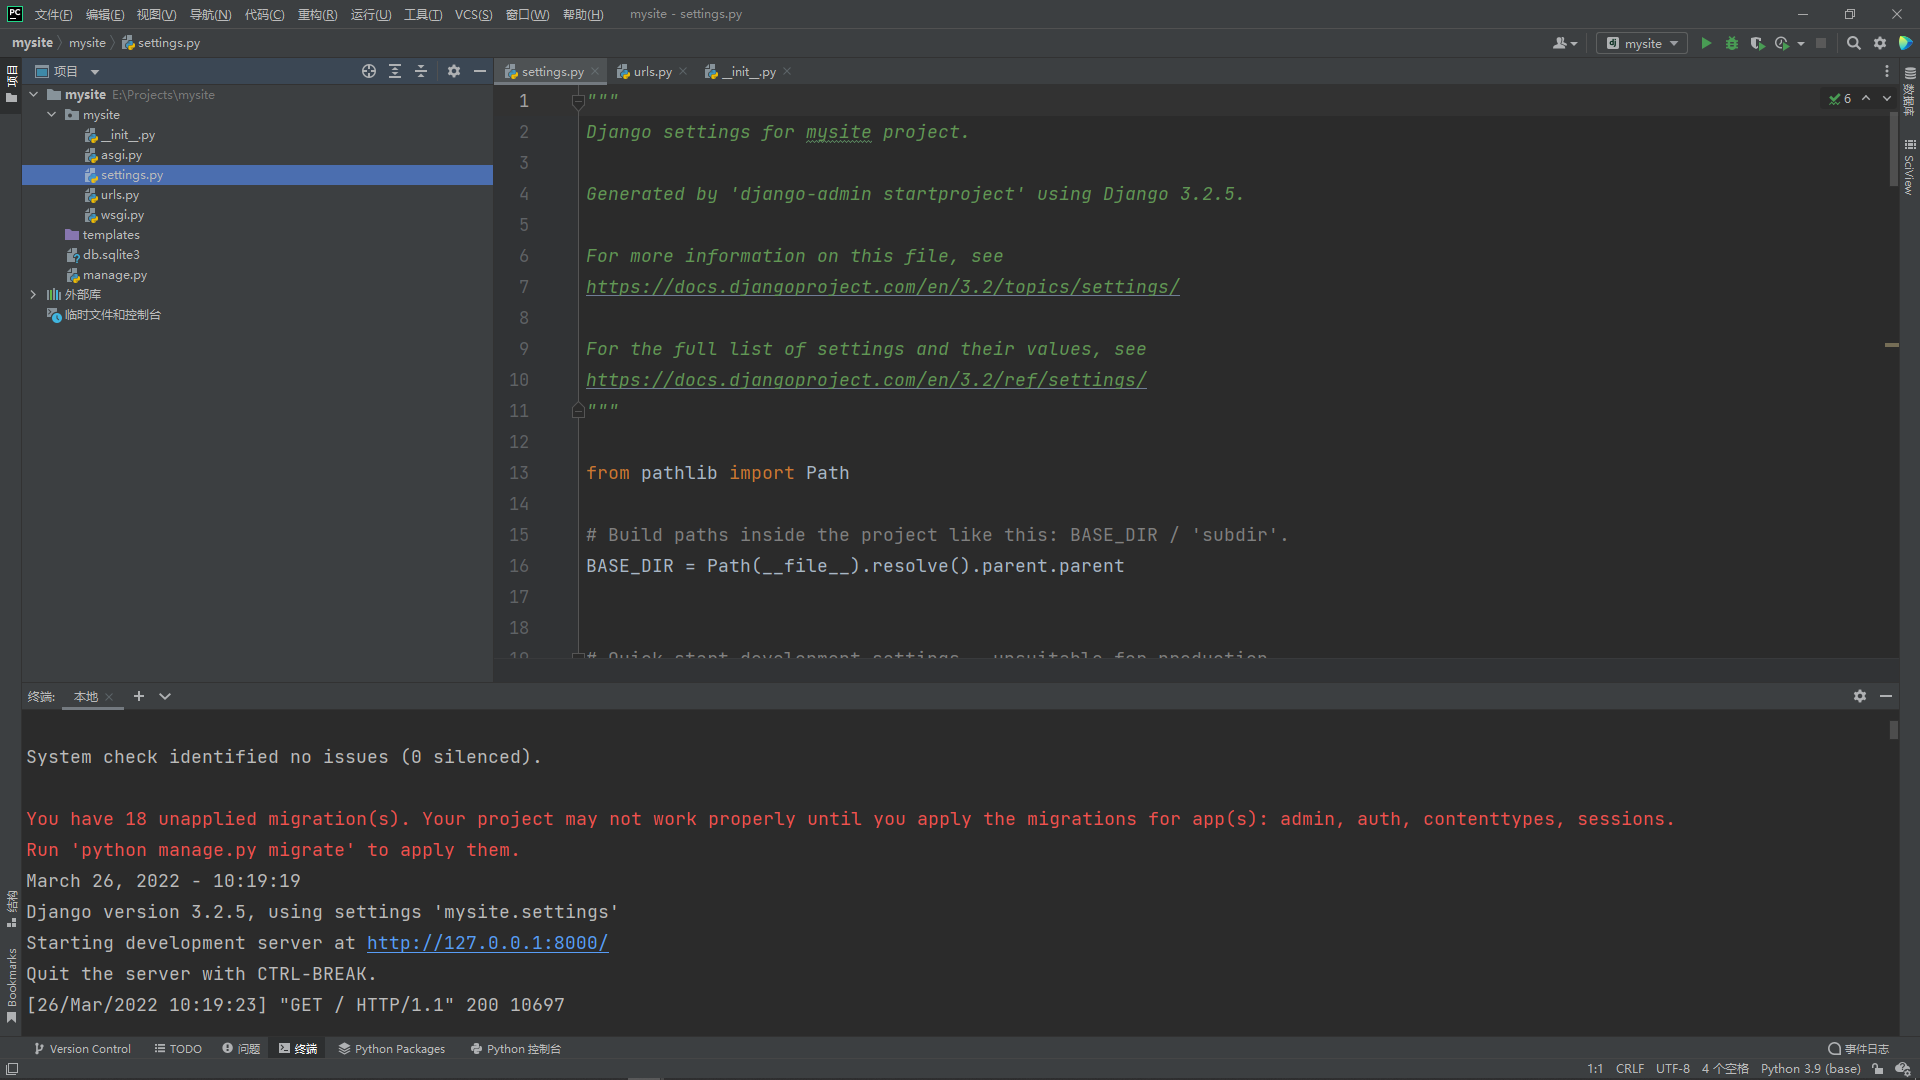1920x1080 pixels.
Task: Collapse all nodes in project tree
Action: 421,71
